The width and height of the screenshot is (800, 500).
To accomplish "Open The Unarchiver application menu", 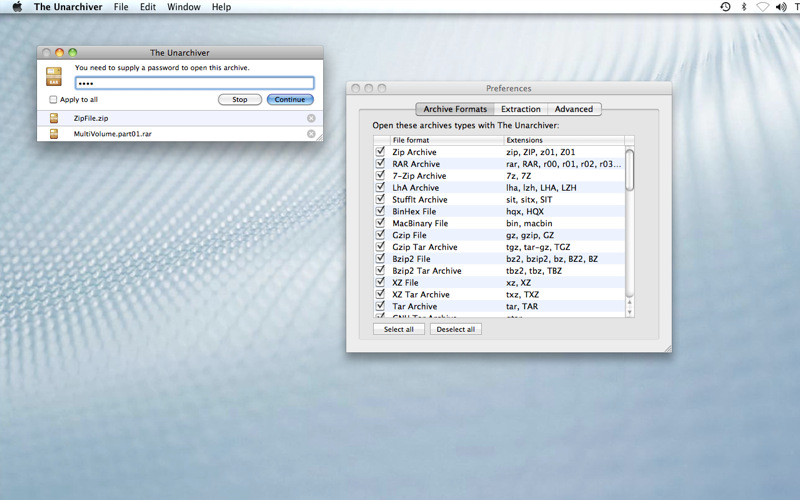I will tap(68, 7).
